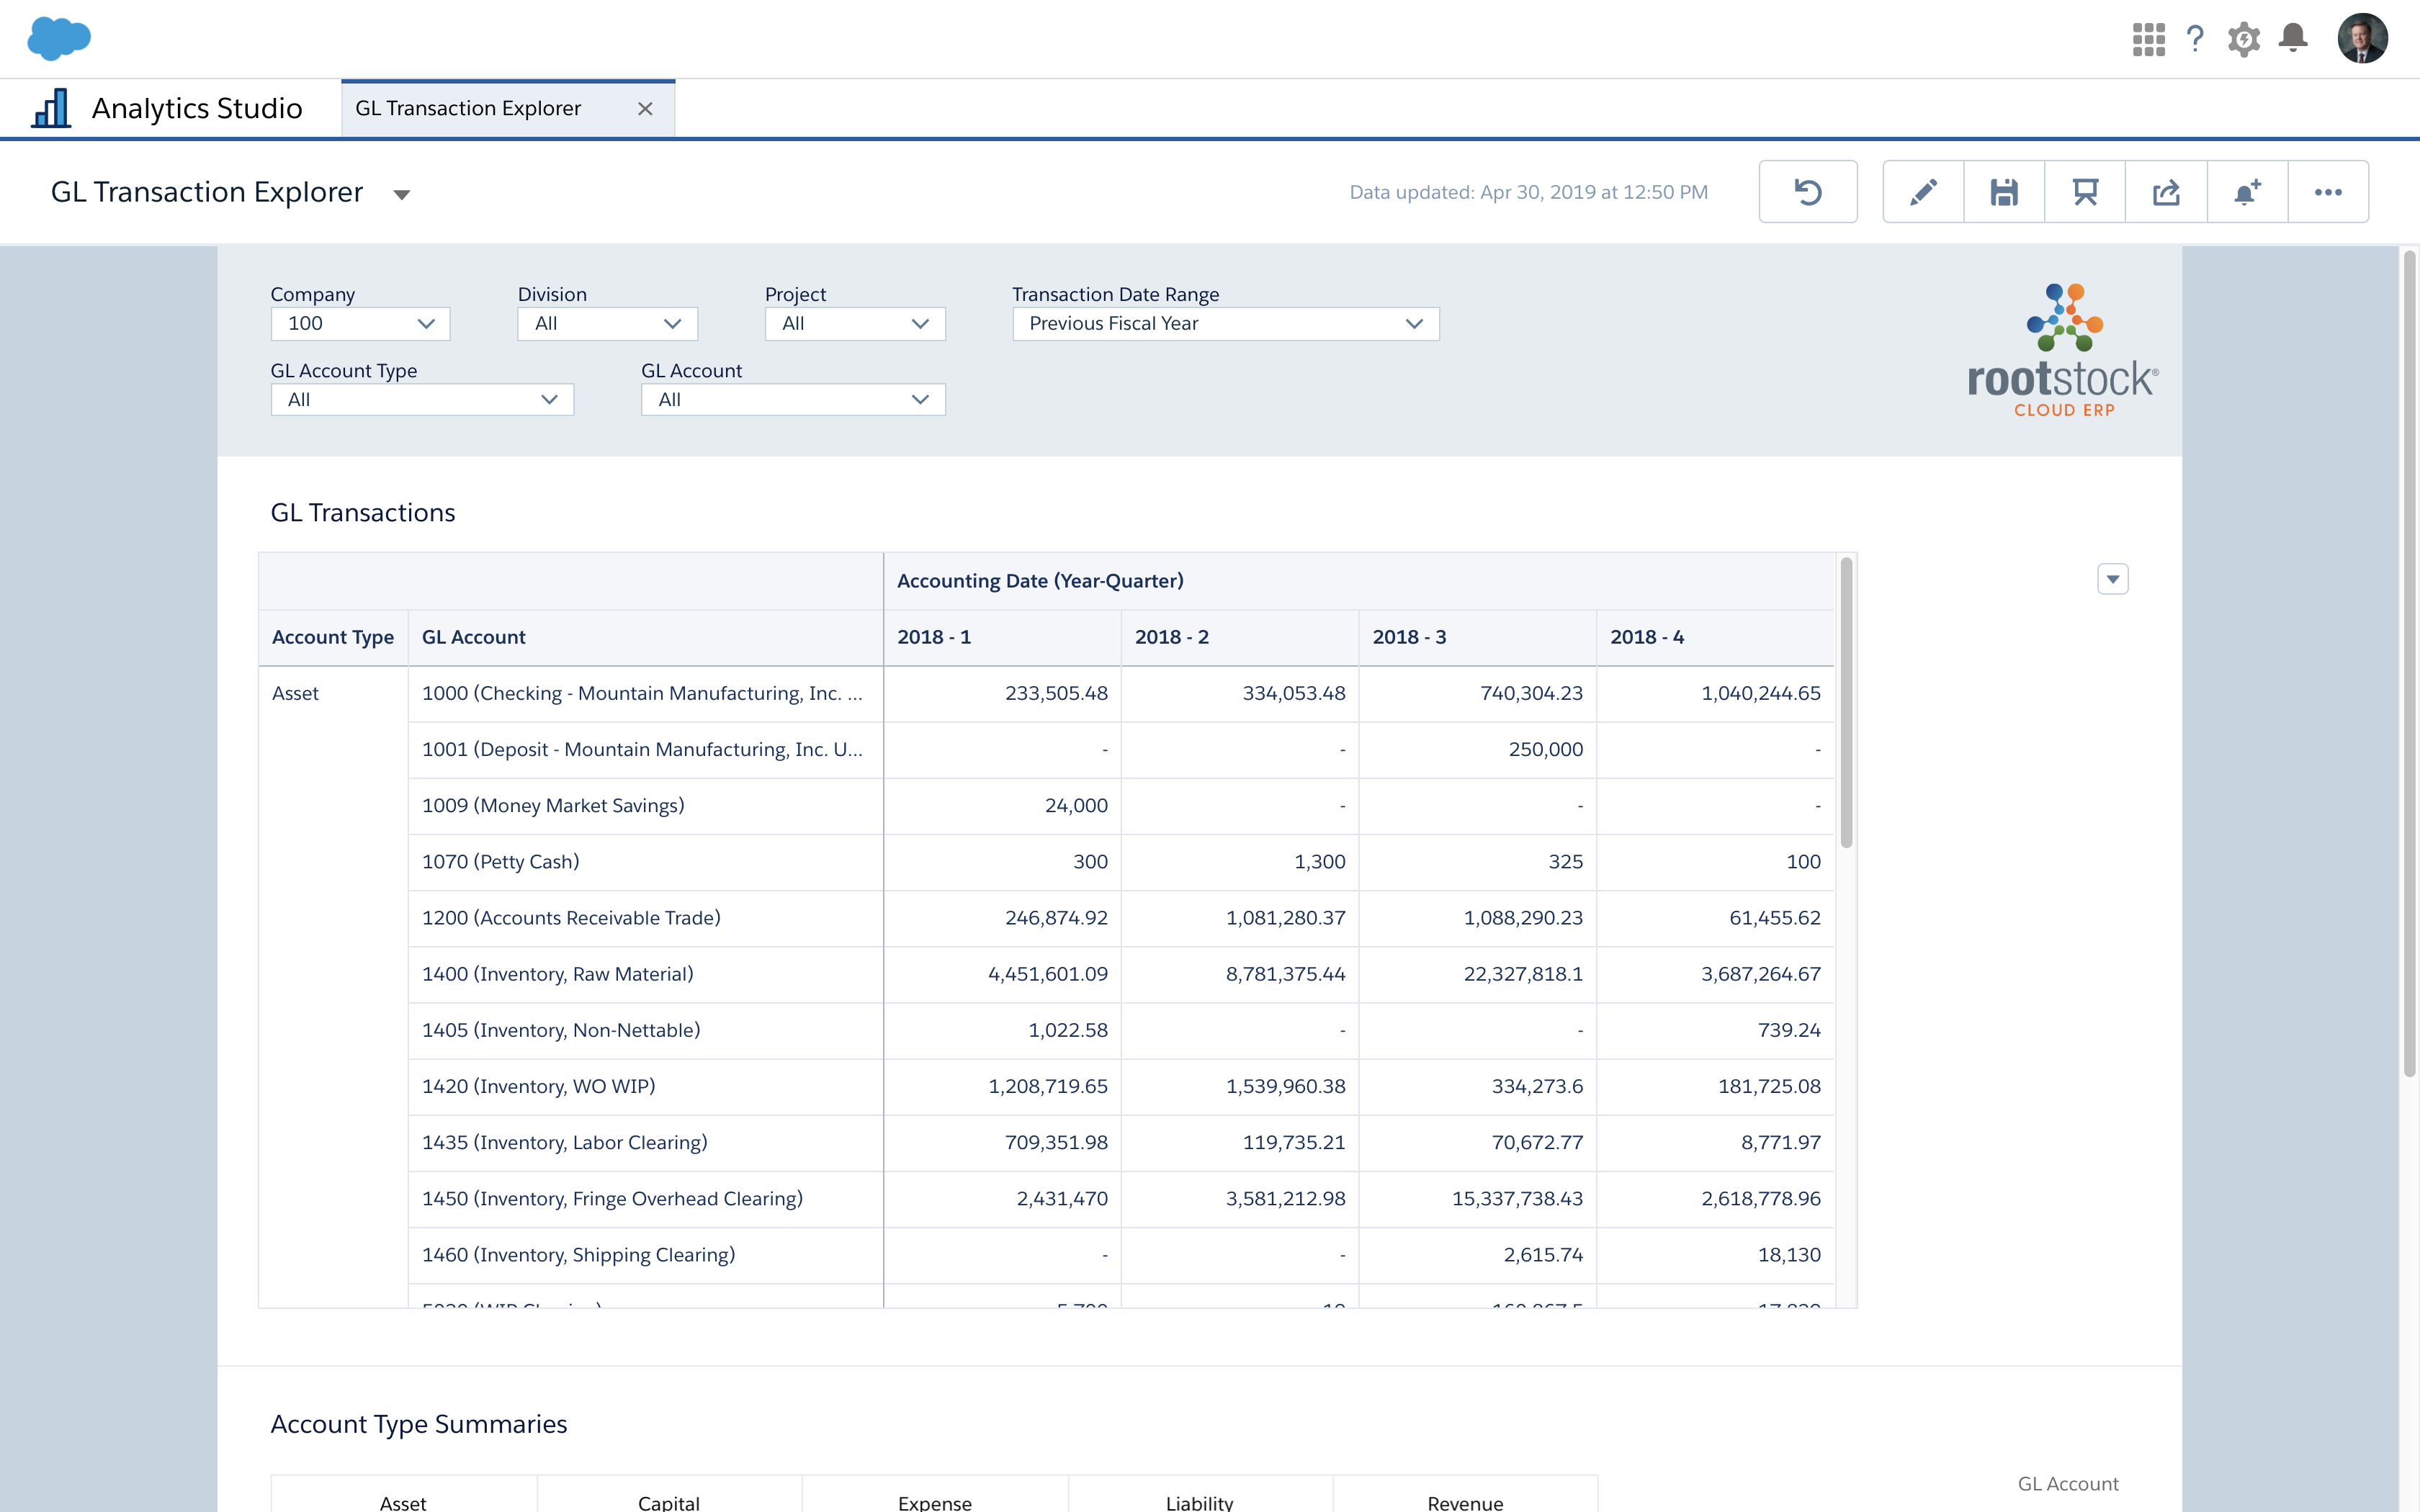This screenshot has width=2420, height=1512.
Task: Set a notification with bell-plus icon
Action: click(x=2246, y=192)
